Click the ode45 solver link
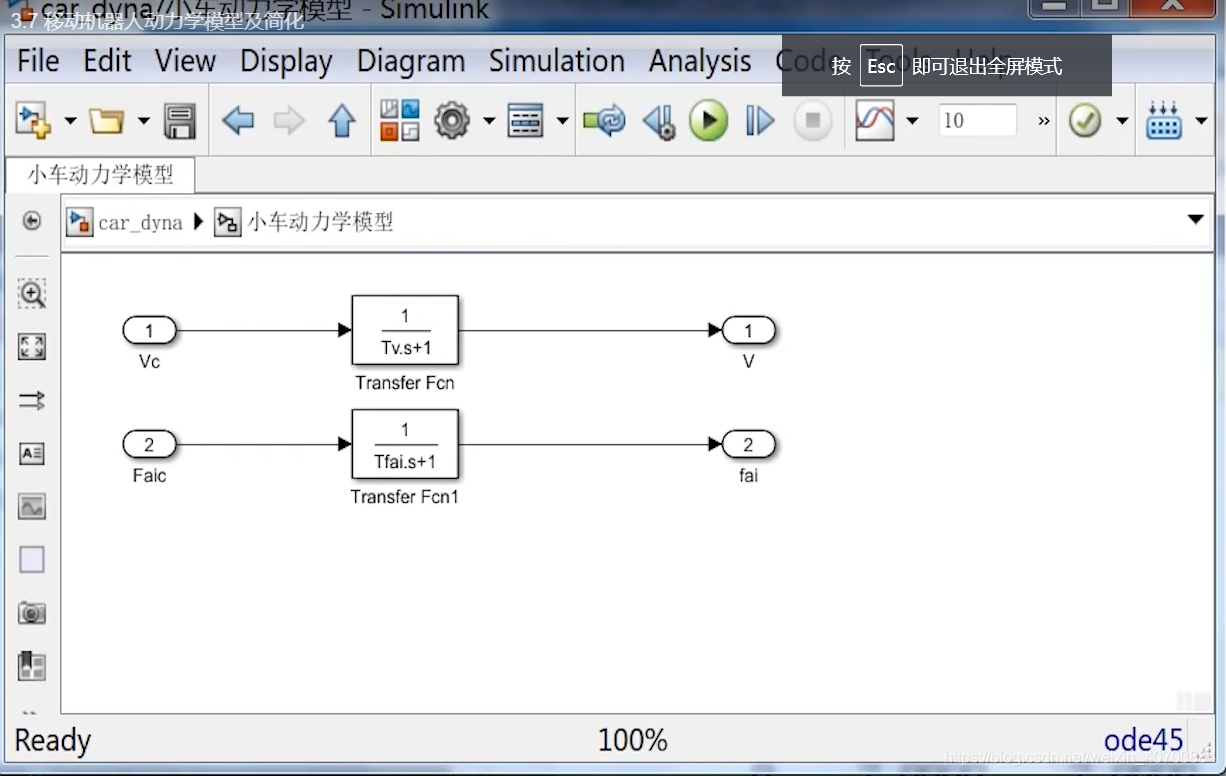Screen dimensions: 1226x776 (1144, 741)
